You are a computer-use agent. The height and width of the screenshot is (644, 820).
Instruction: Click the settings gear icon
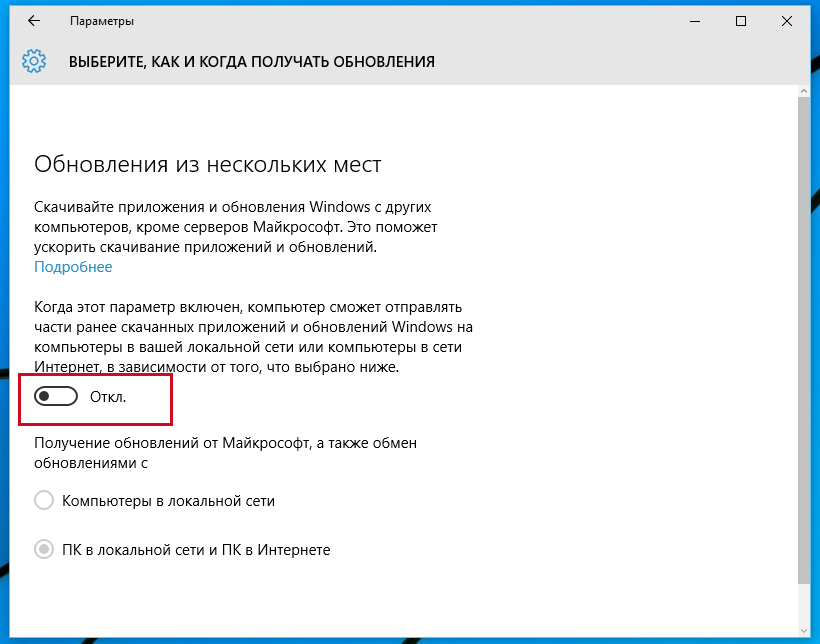coord(34,61)
